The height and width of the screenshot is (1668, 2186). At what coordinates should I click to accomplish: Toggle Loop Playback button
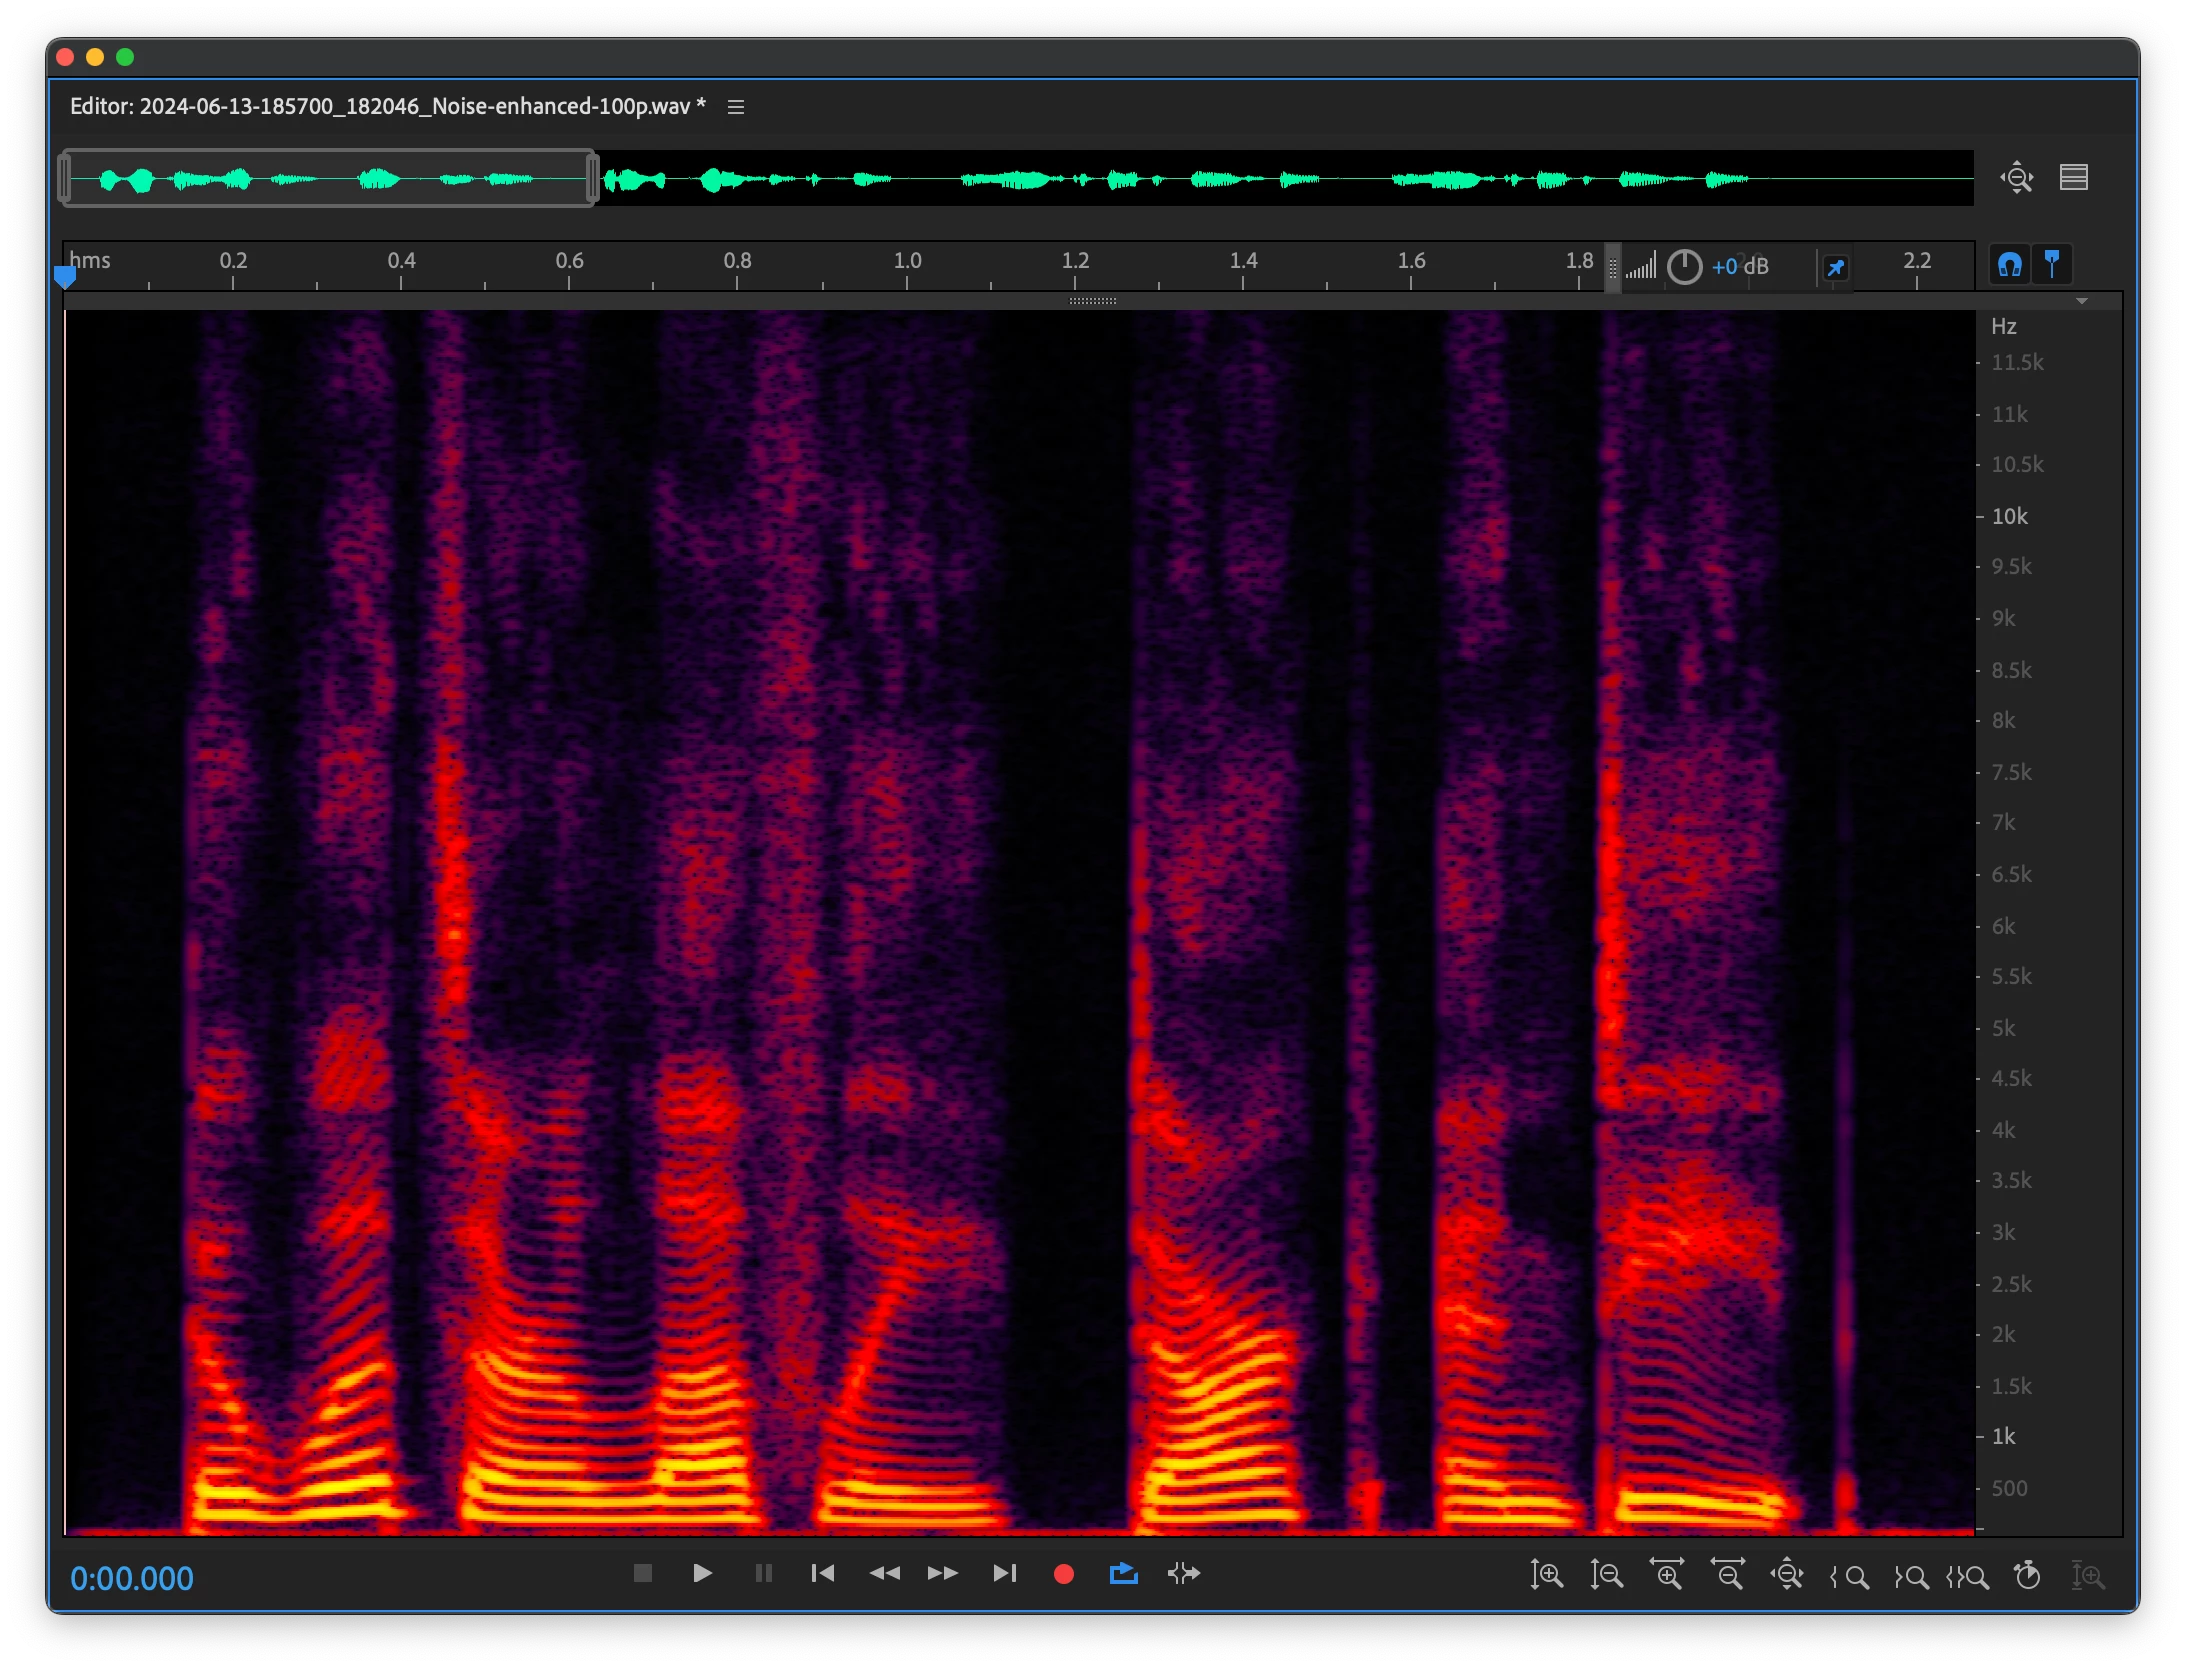[1123, 1573]
